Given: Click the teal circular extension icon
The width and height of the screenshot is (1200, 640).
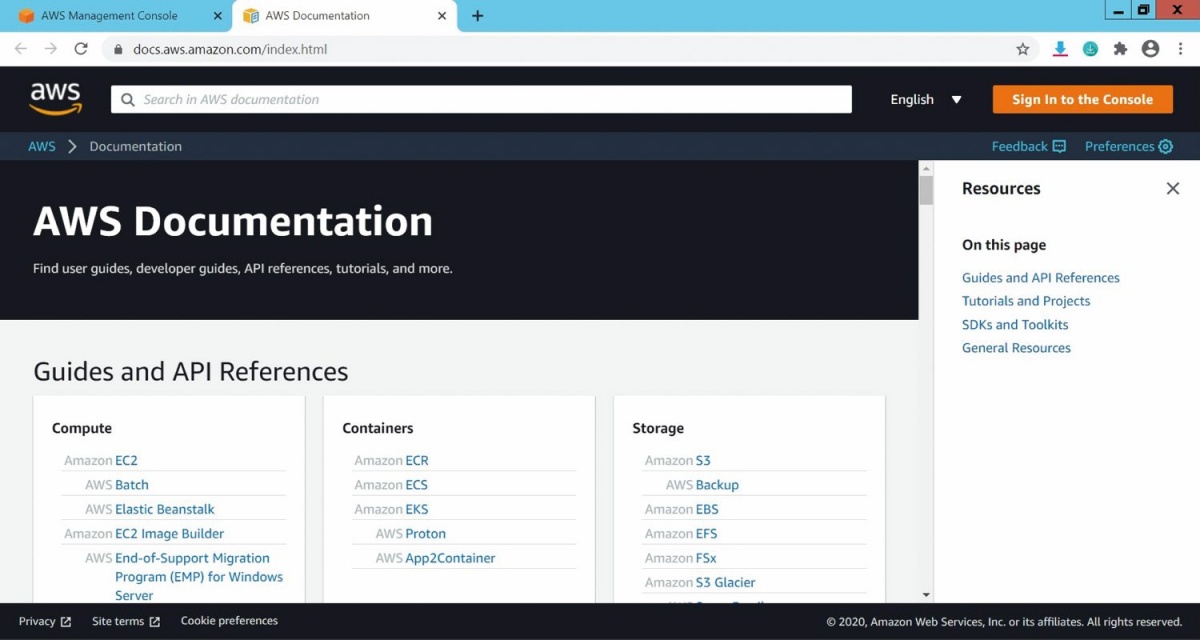Looking at the screenshot, I should click(x=1090, y=49).
